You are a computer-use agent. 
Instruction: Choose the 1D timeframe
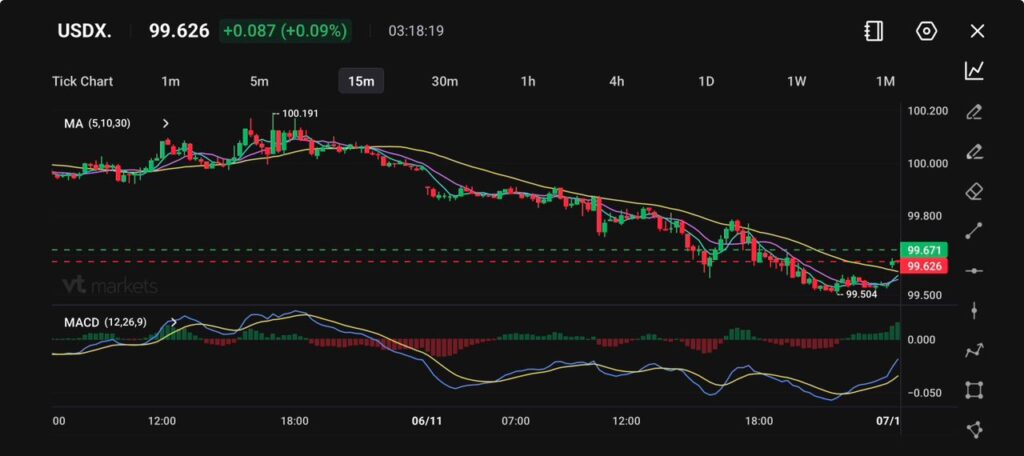coord(705,81)
